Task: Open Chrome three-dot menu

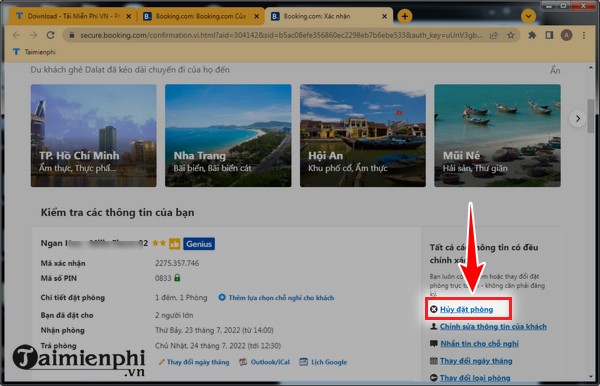Action: point(584,35)
